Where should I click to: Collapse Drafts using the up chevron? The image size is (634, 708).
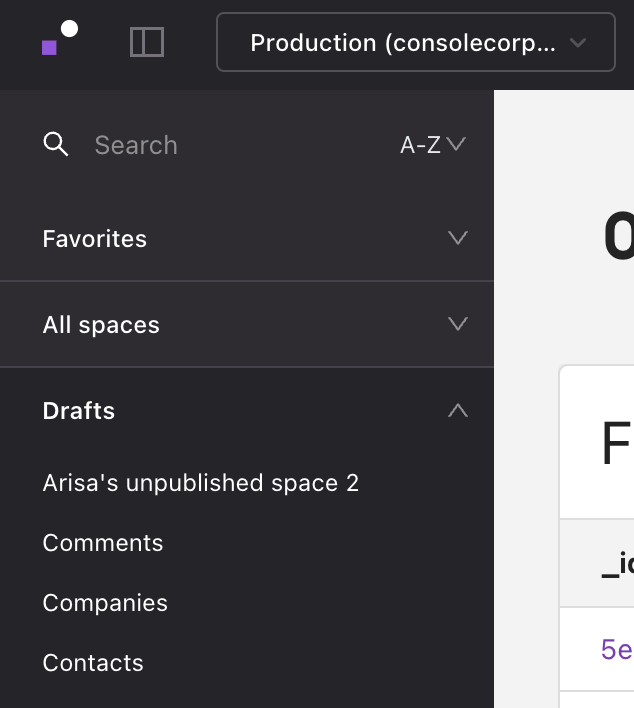[458, 410]
